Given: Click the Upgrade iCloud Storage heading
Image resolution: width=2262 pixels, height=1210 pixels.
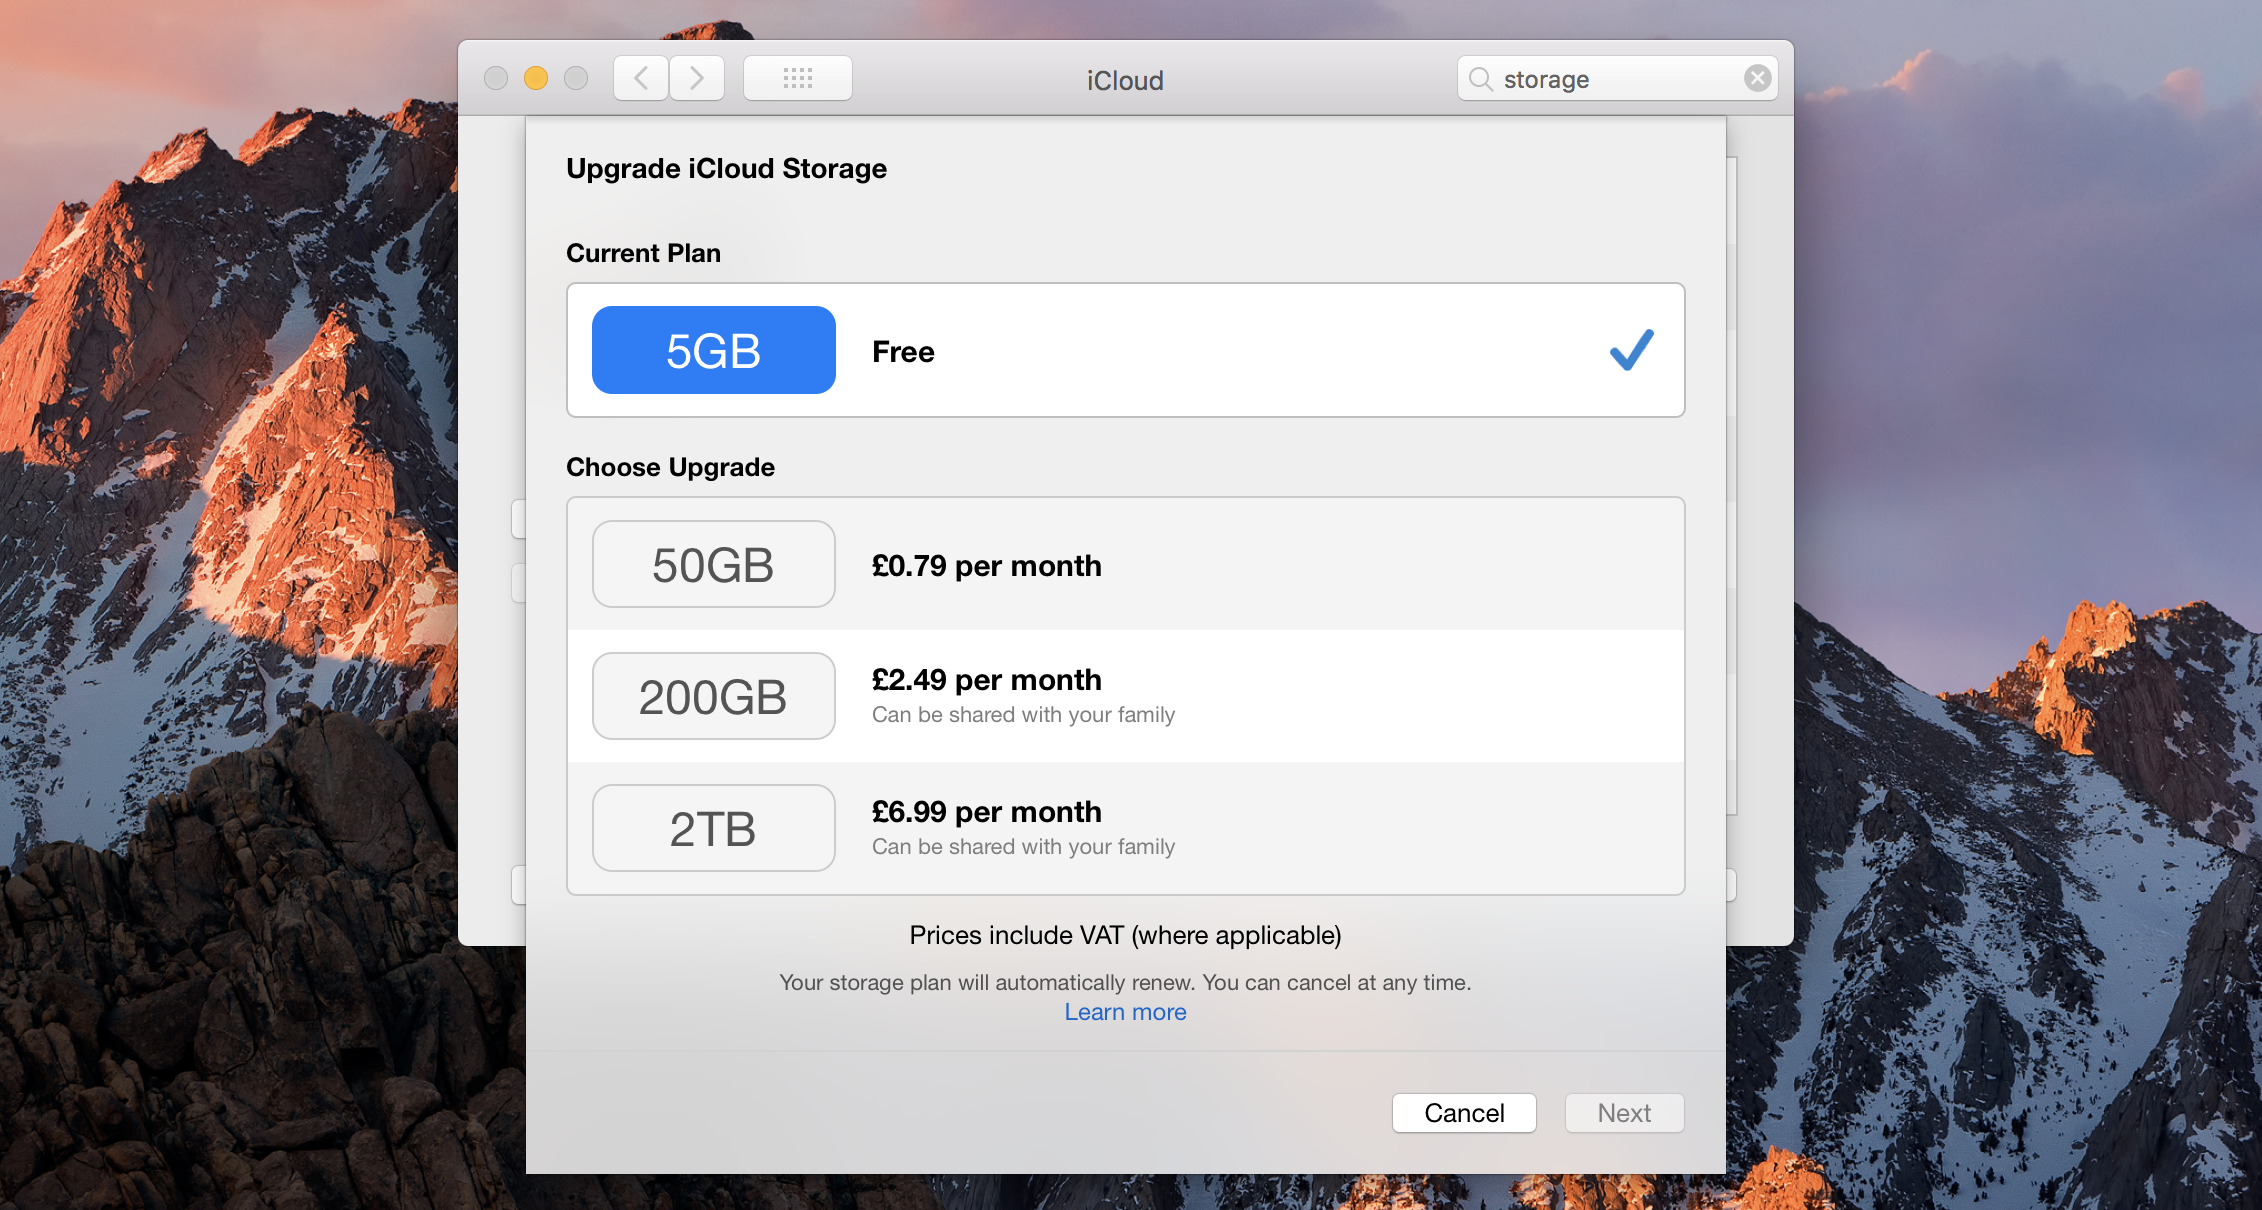Looking at the screenshot, I should (x=726, y=169).
